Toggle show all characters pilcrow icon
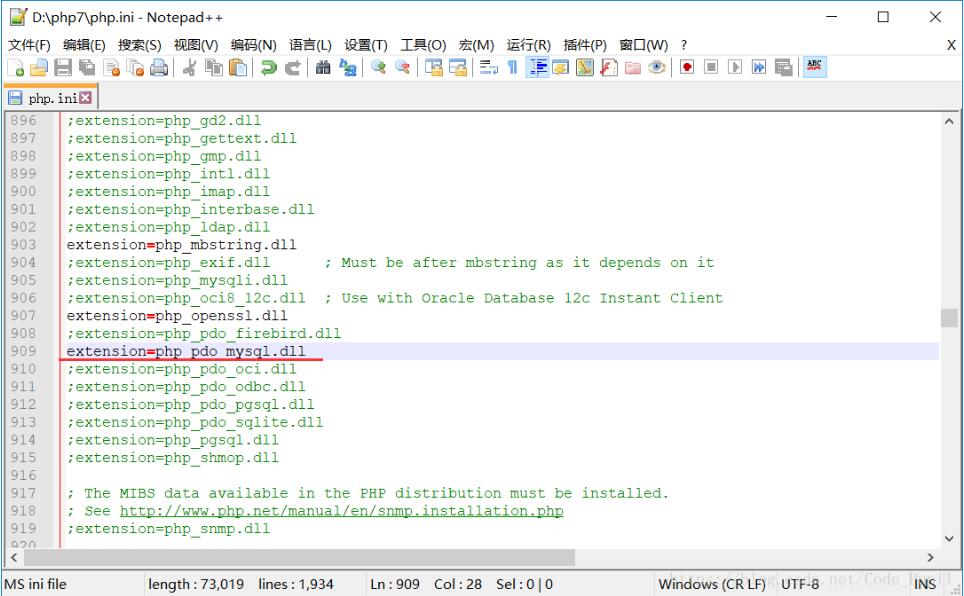 tap(512, 67)
